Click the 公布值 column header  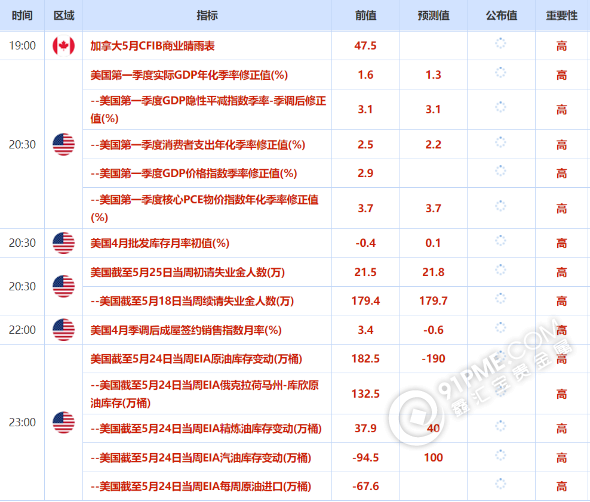501,15
